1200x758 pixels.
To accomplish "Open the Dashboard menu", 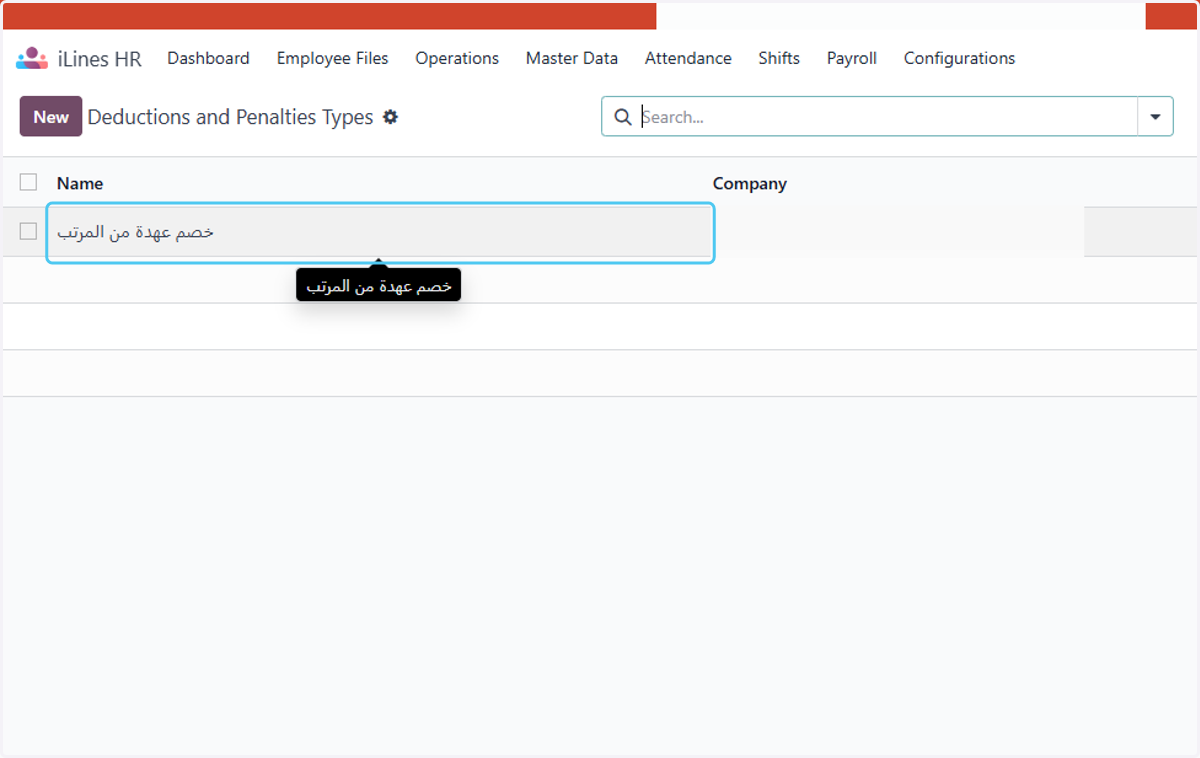I will click(208, 58).
